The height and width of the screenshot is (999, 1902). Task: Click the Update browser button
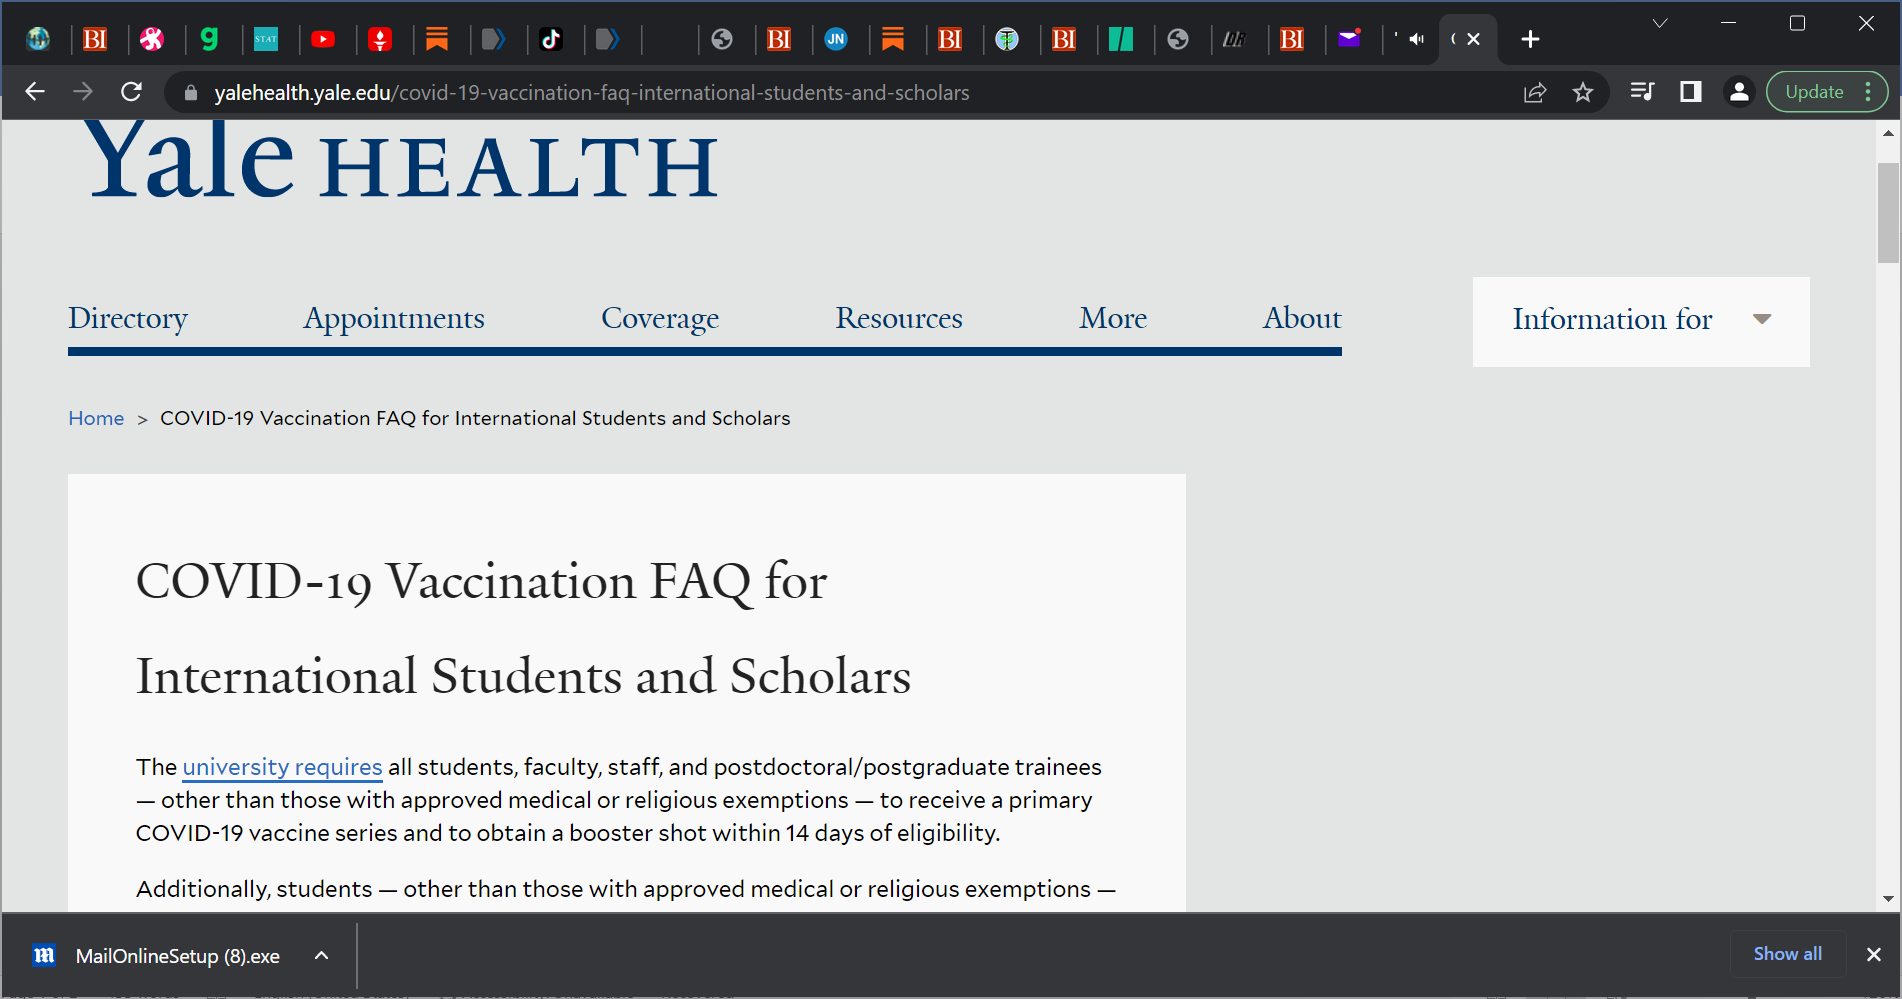pos(1814,92)
